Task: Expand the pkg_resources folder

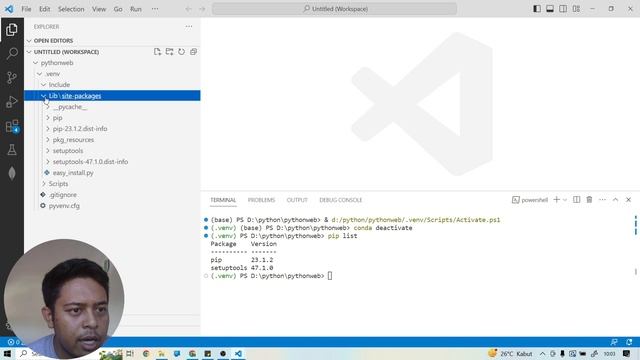Action: tap(112, 140)
